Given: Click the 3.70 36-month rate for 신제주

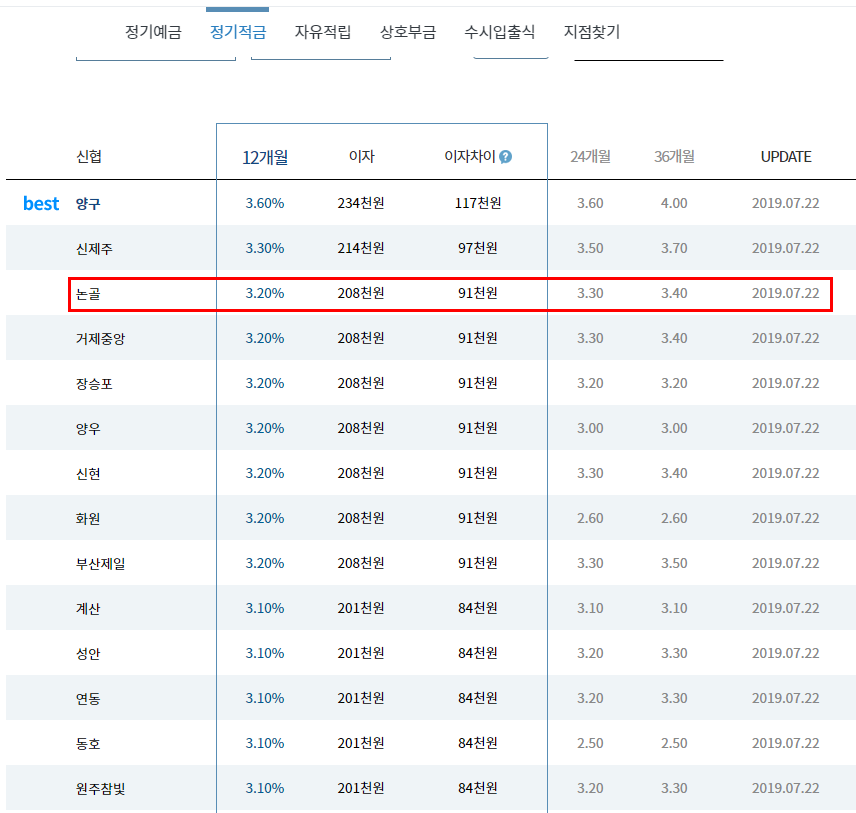Looking at the screenshot, I should click(674, 248).
